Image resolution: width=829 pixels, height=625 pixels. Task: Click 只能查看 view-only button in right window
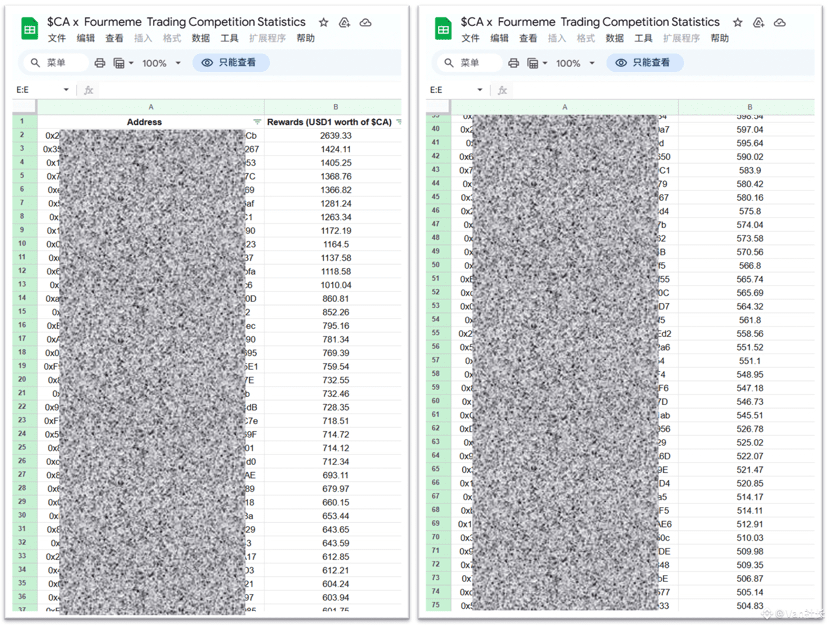(645, 62)
